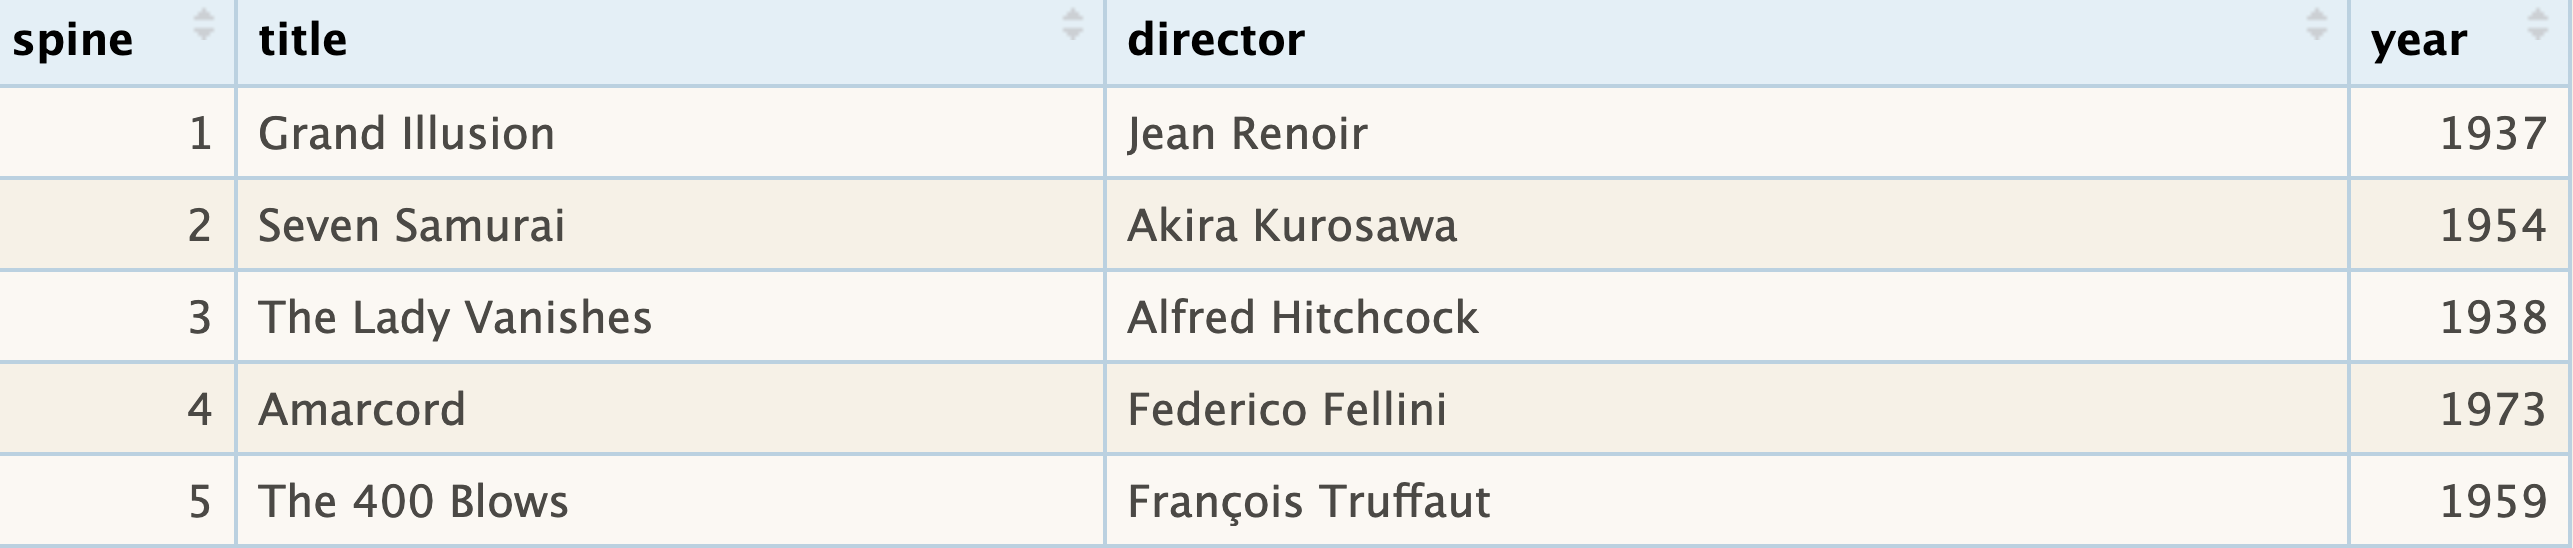Select the Seven Samurai title cell
The width and height of the screenshot is (2573, 548).
411,226
